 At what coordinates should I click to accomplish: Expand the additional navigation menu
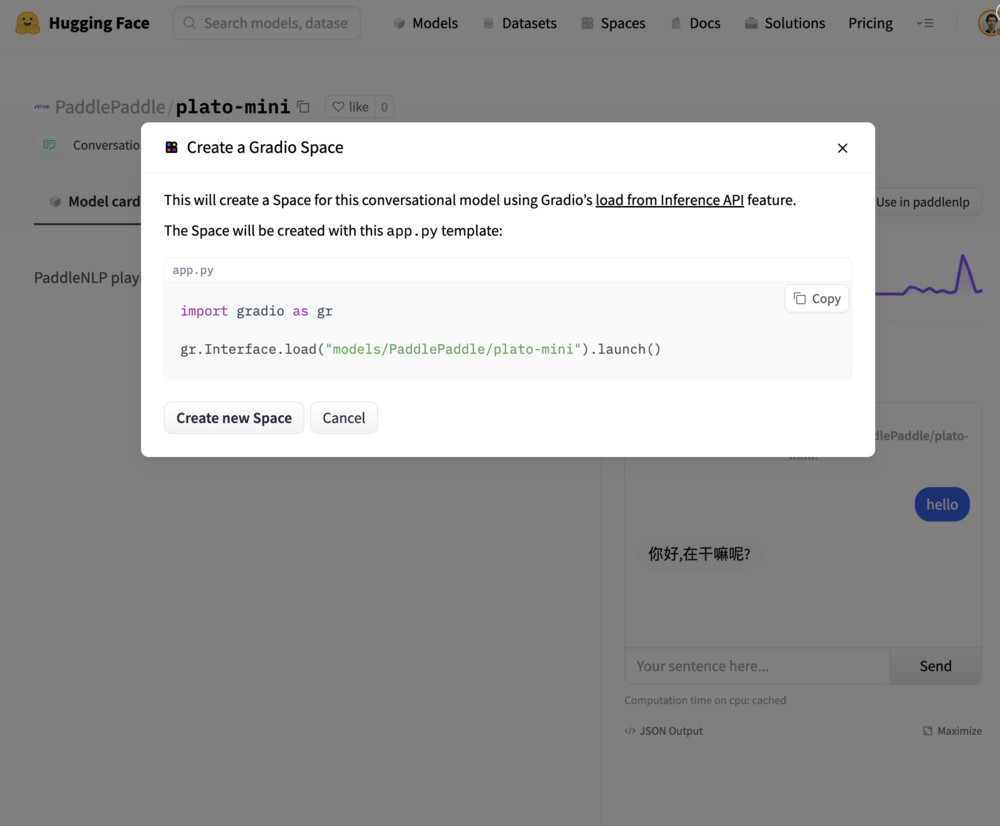925,23
